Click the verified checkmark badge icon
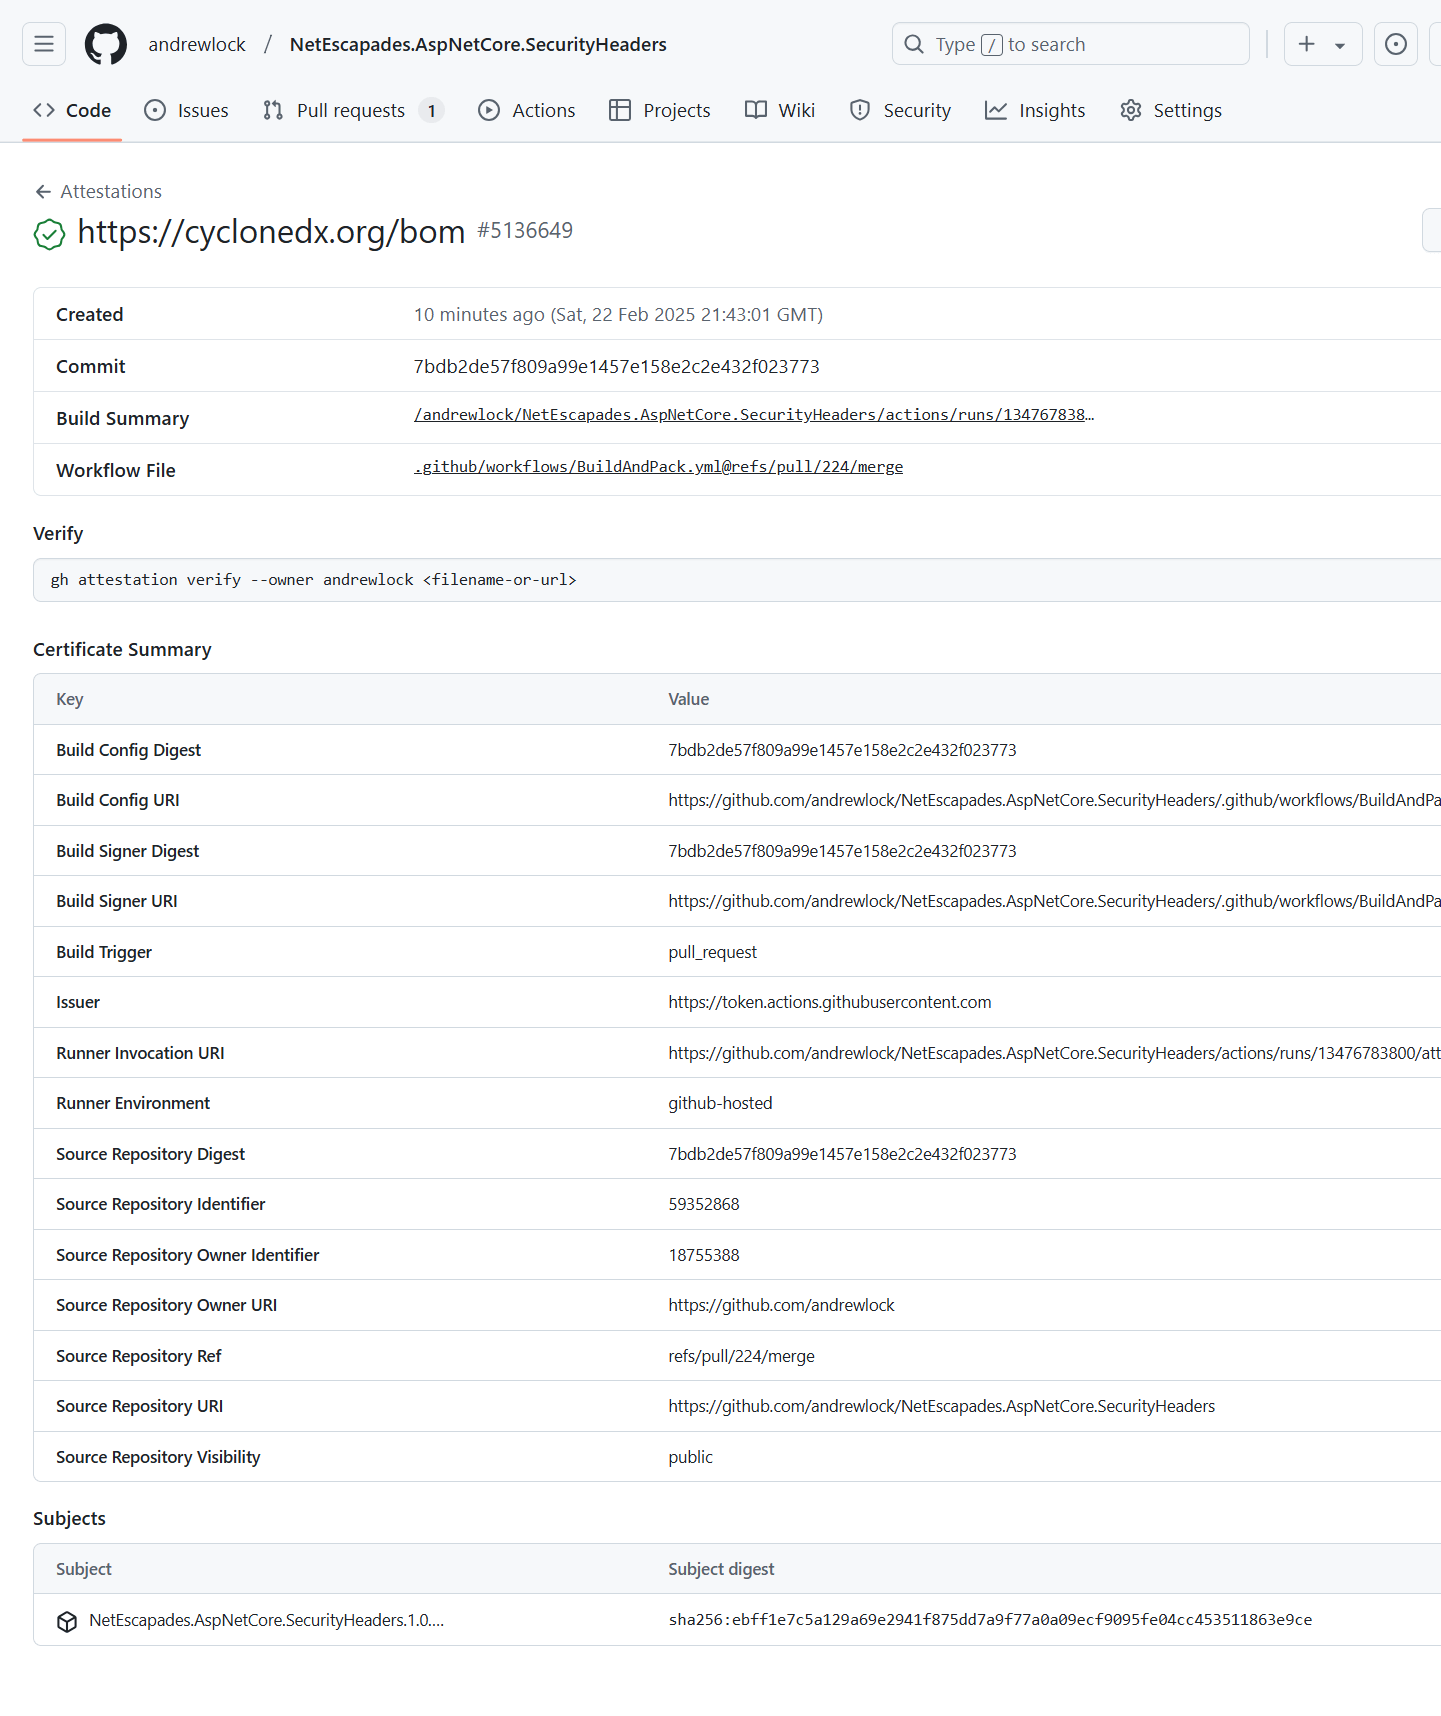1441x1716 pixels. (x=49, y=234)
